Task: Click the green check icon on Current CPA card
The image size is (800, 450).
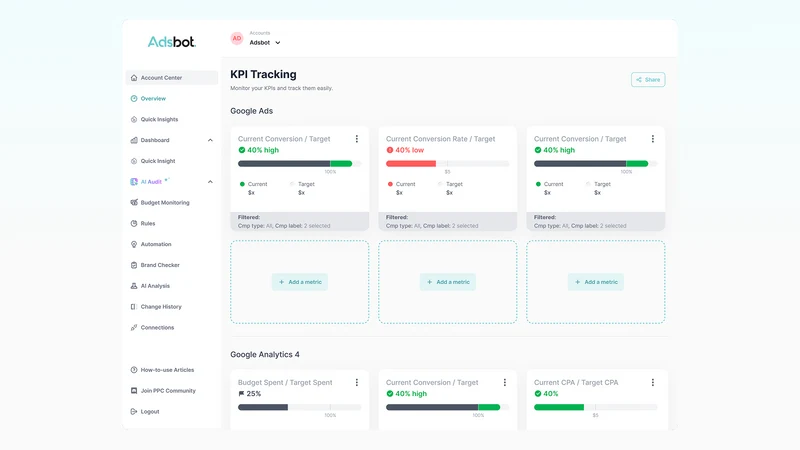Action: 538,394
